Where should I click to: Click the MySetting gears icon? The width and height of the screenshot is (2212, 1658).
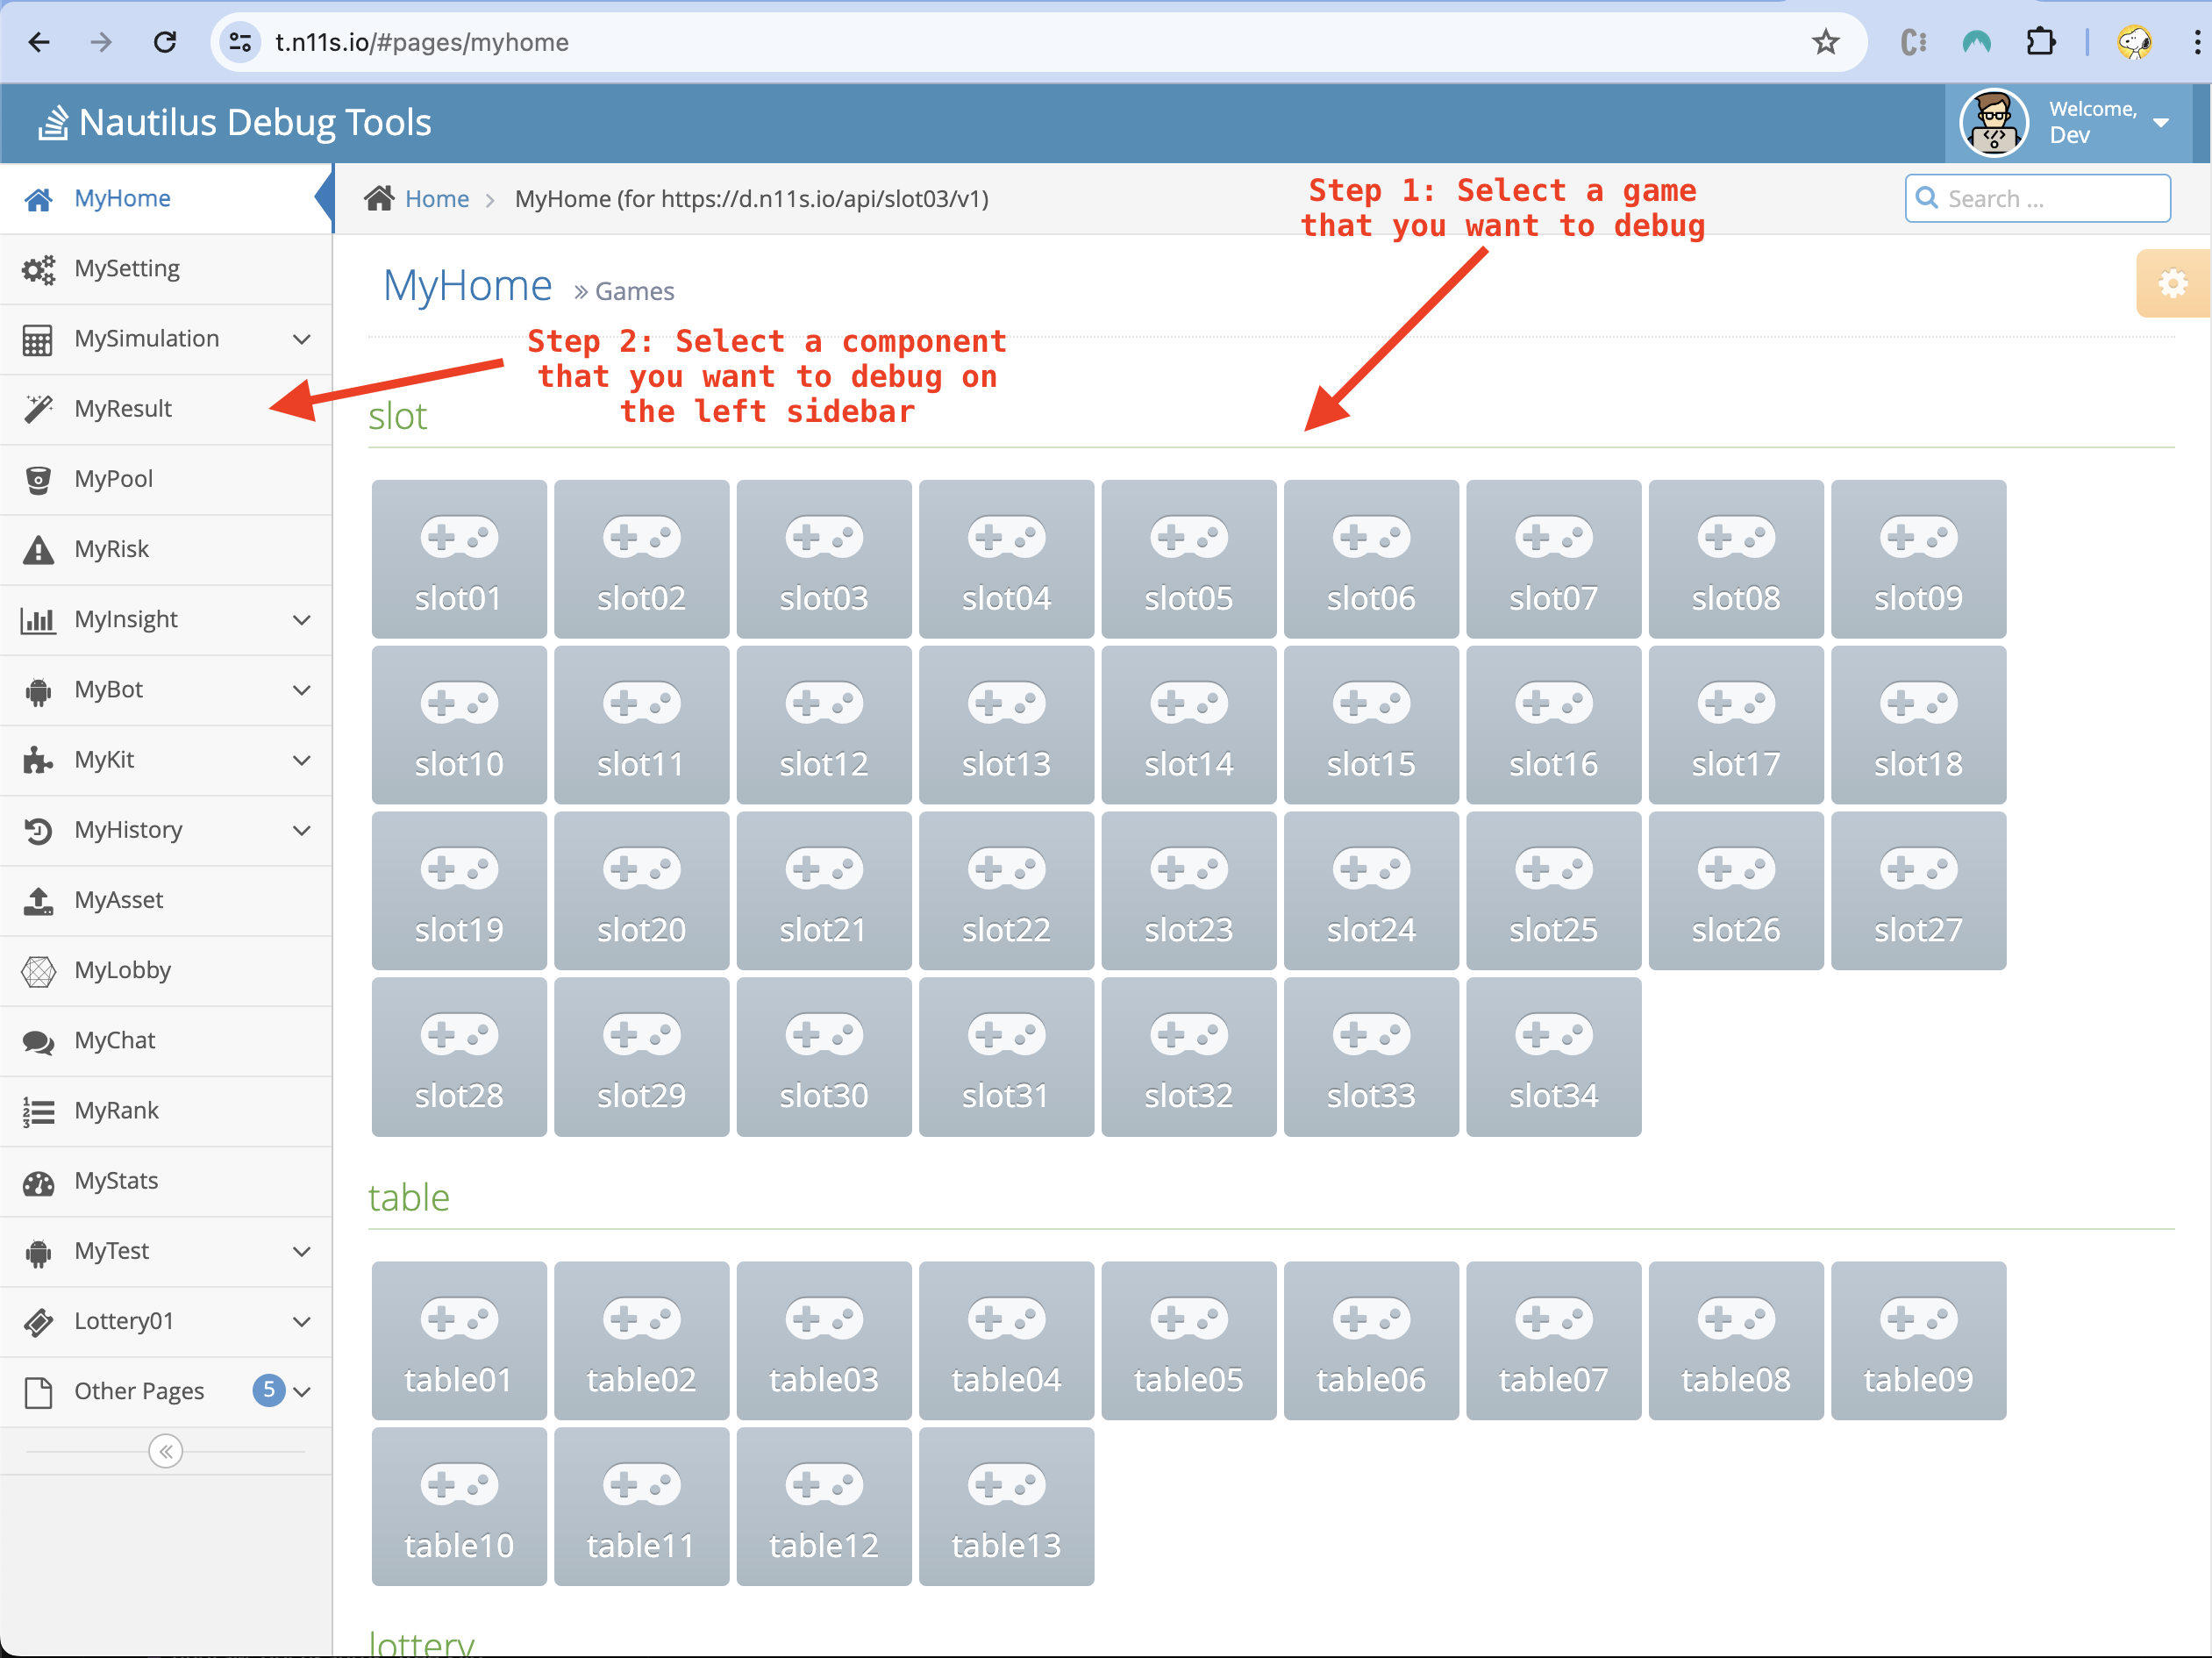[x=38, y=269]
